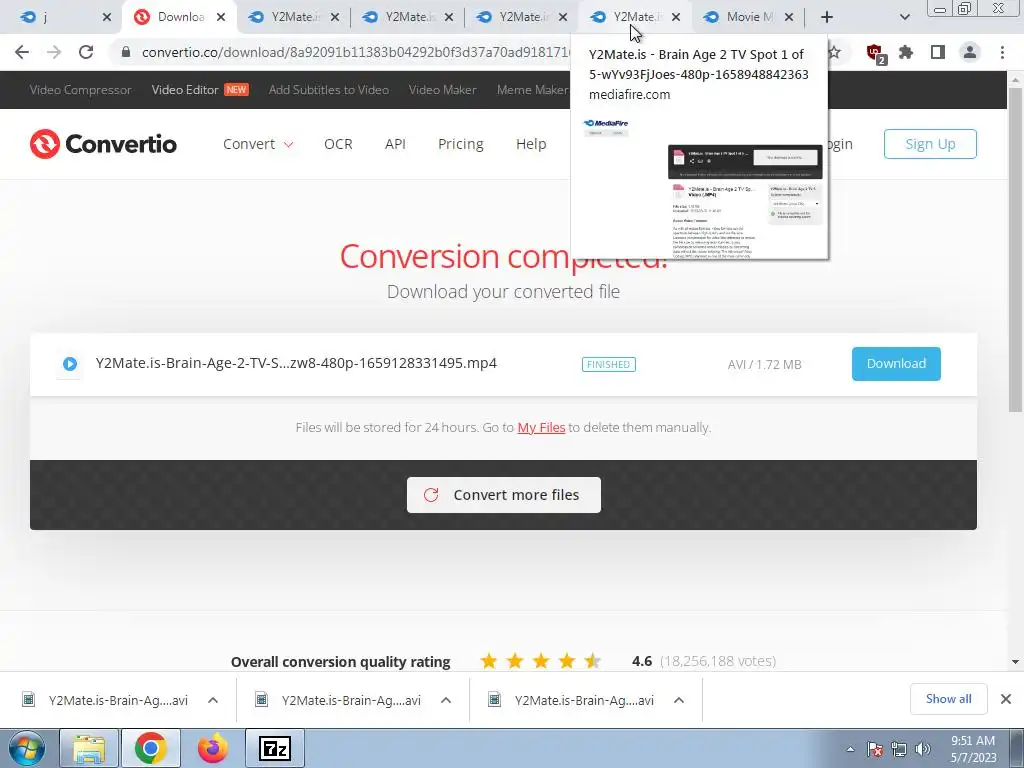Open the Help nav item
The height and width of the screenshot is (768, 1024).
coord(531,144)
